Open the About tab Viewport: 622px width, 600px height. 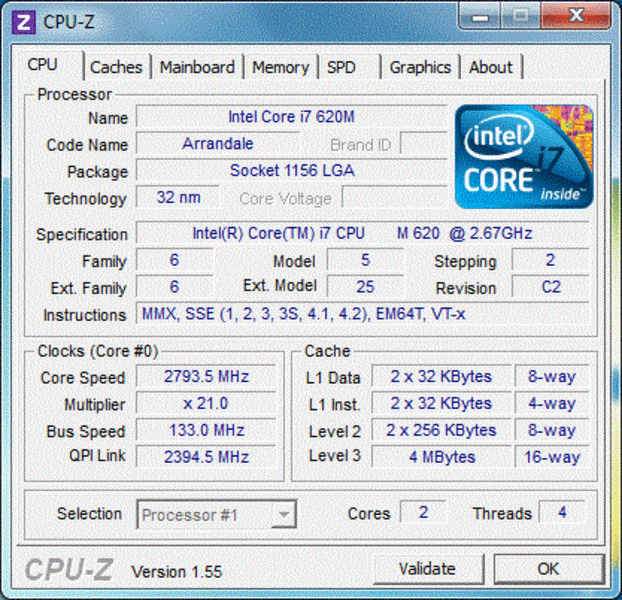[491, 67]
